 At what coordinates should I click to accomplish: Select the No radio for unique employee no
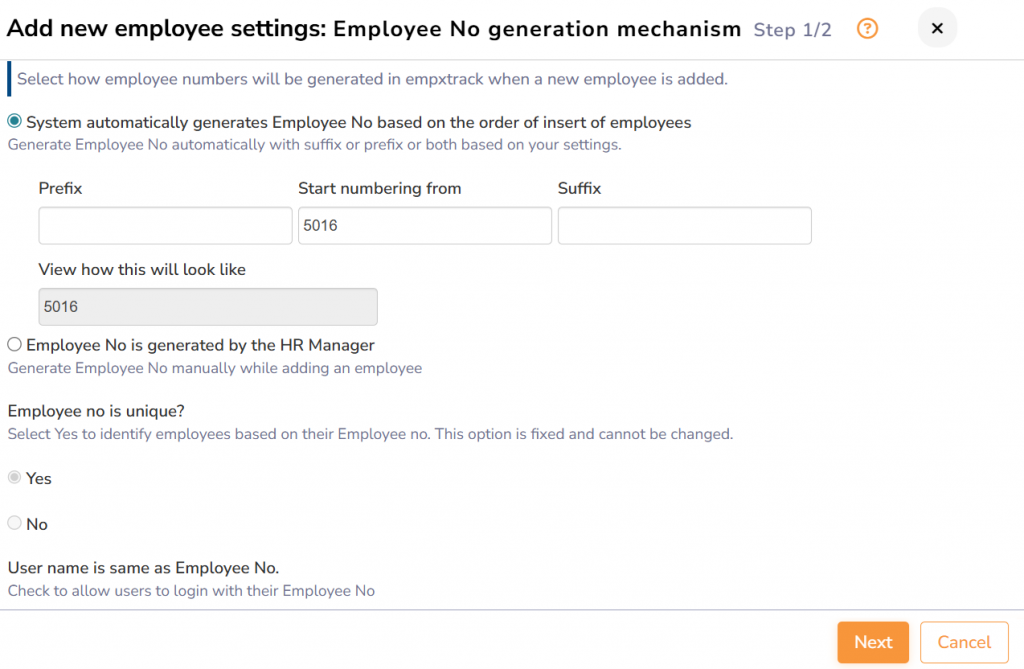click(x=15, y=523)
